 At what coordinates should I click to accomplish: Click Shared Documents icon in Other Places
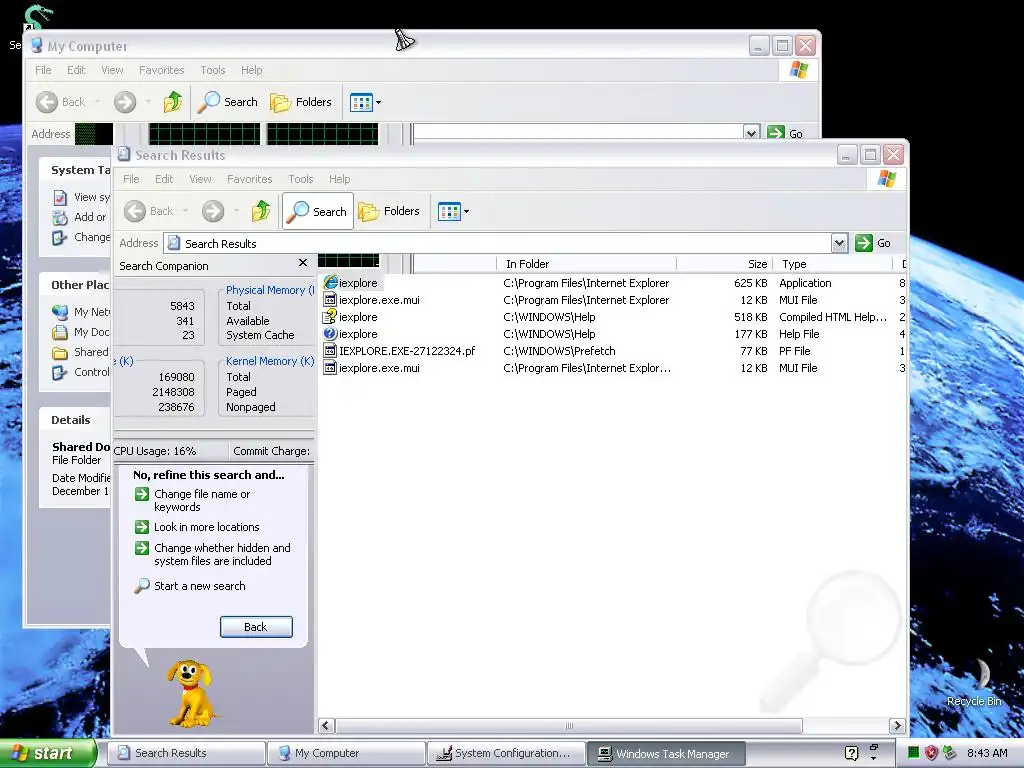(x=60, y=353)
